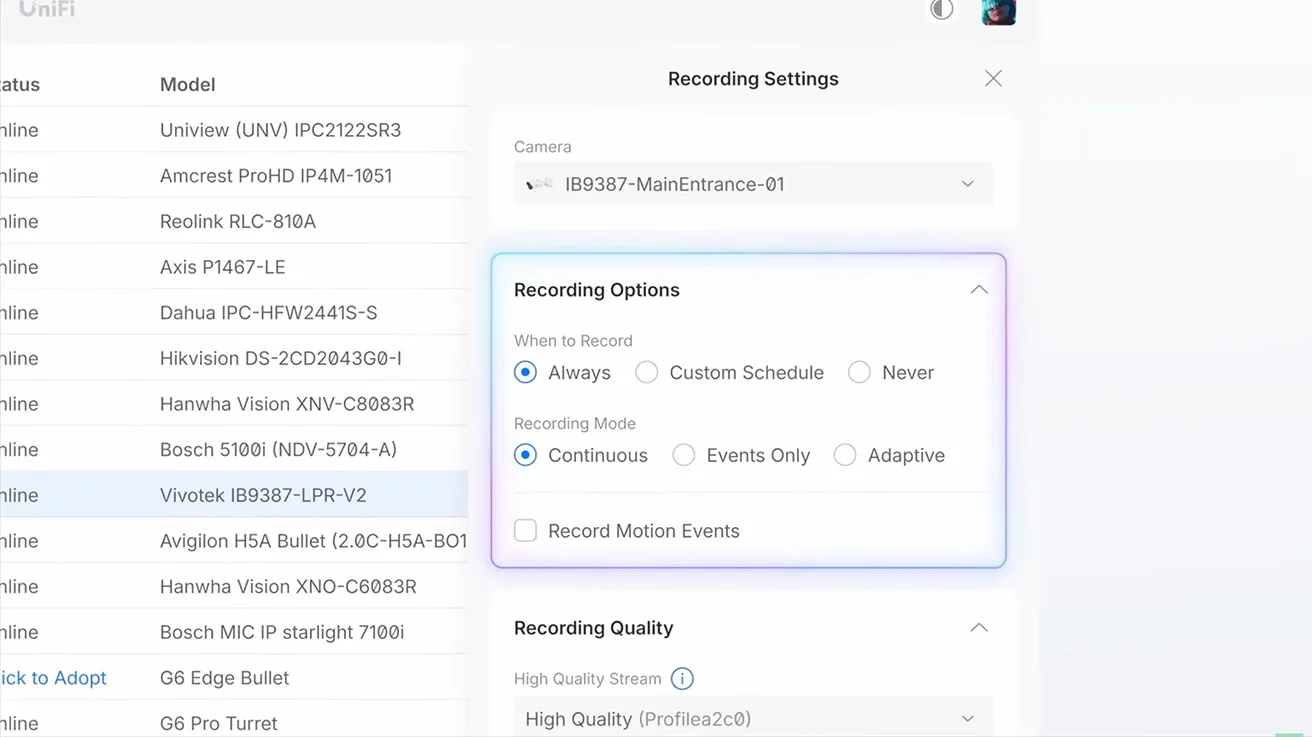Select Bosch 5100i (NDV-5704-A) row

coord(234,450)
